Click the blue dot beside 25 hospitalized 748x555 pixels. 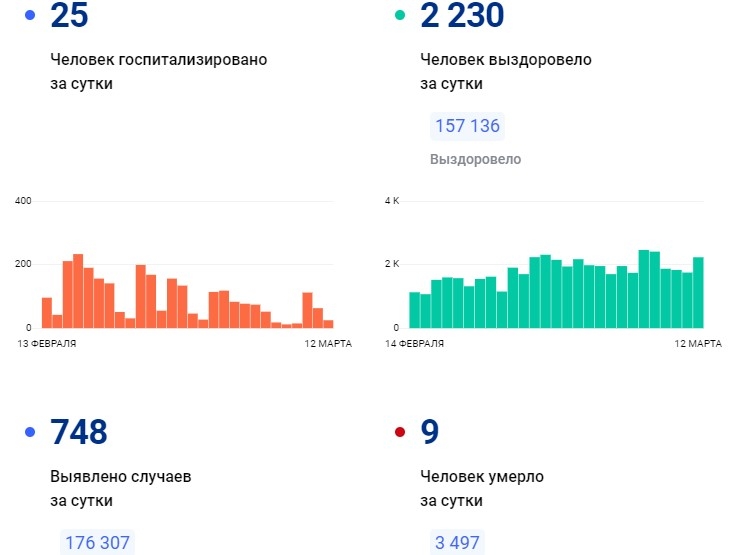[30, 16]
